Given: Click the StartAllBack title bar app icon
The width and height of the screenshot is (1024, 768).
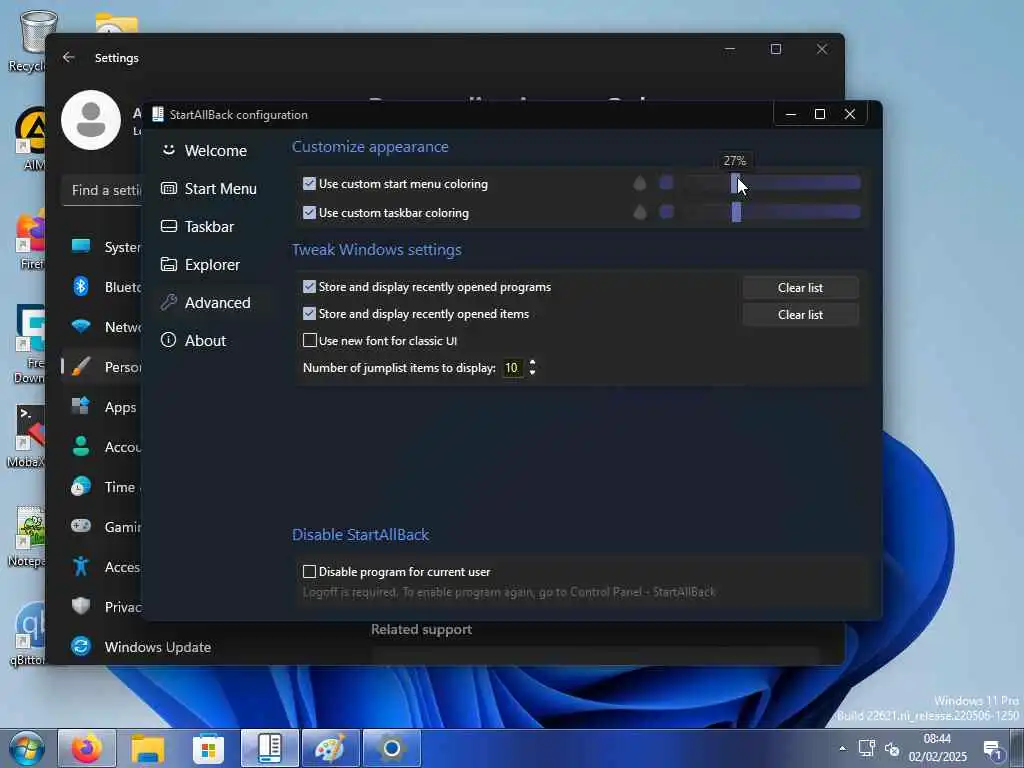Looking at the screenshot, I should pyautogui.click(x=158, y=114).
